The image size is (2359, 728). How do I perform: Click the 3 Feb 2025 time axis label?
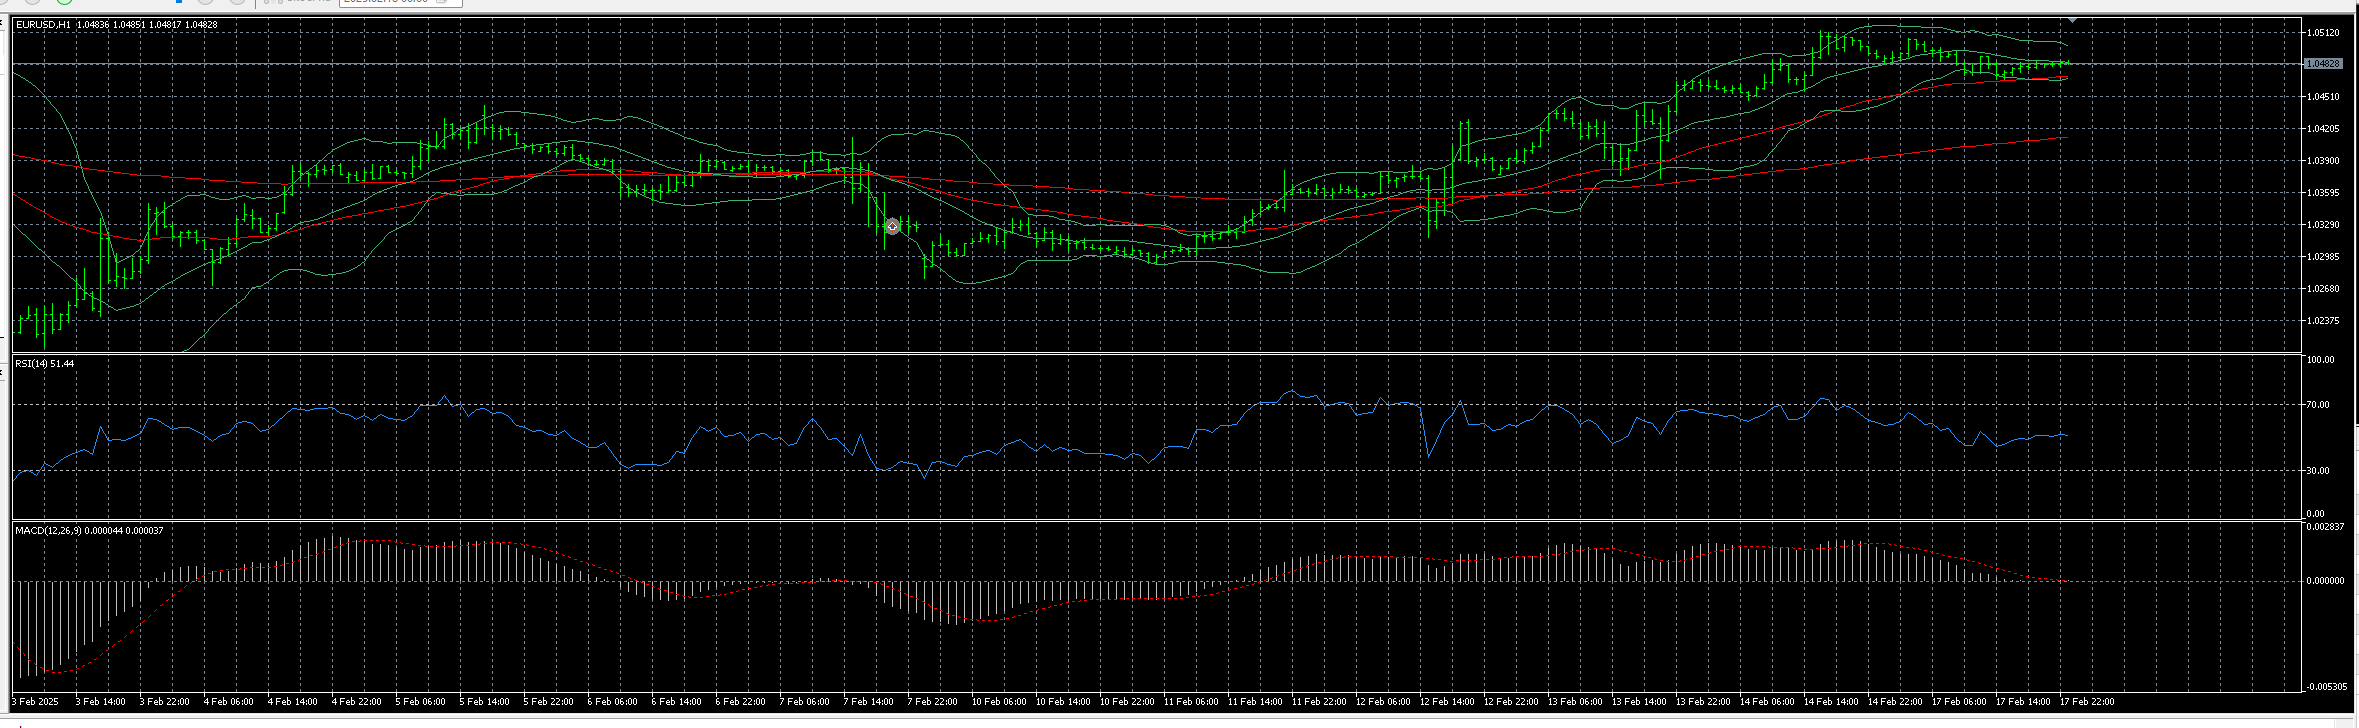point(36,702)
